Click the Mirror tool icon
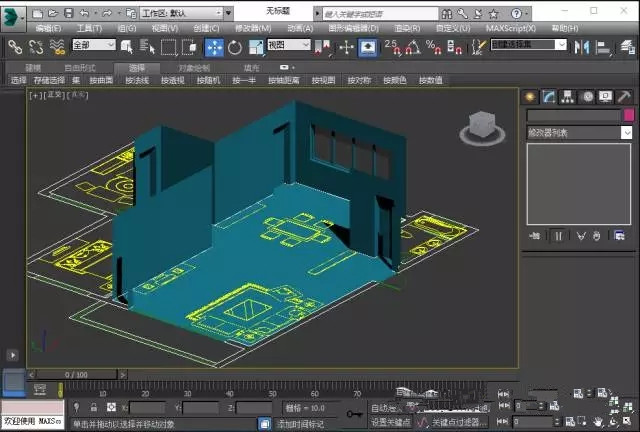This screenshot has height=432, width=640. [x=582, y=47]
